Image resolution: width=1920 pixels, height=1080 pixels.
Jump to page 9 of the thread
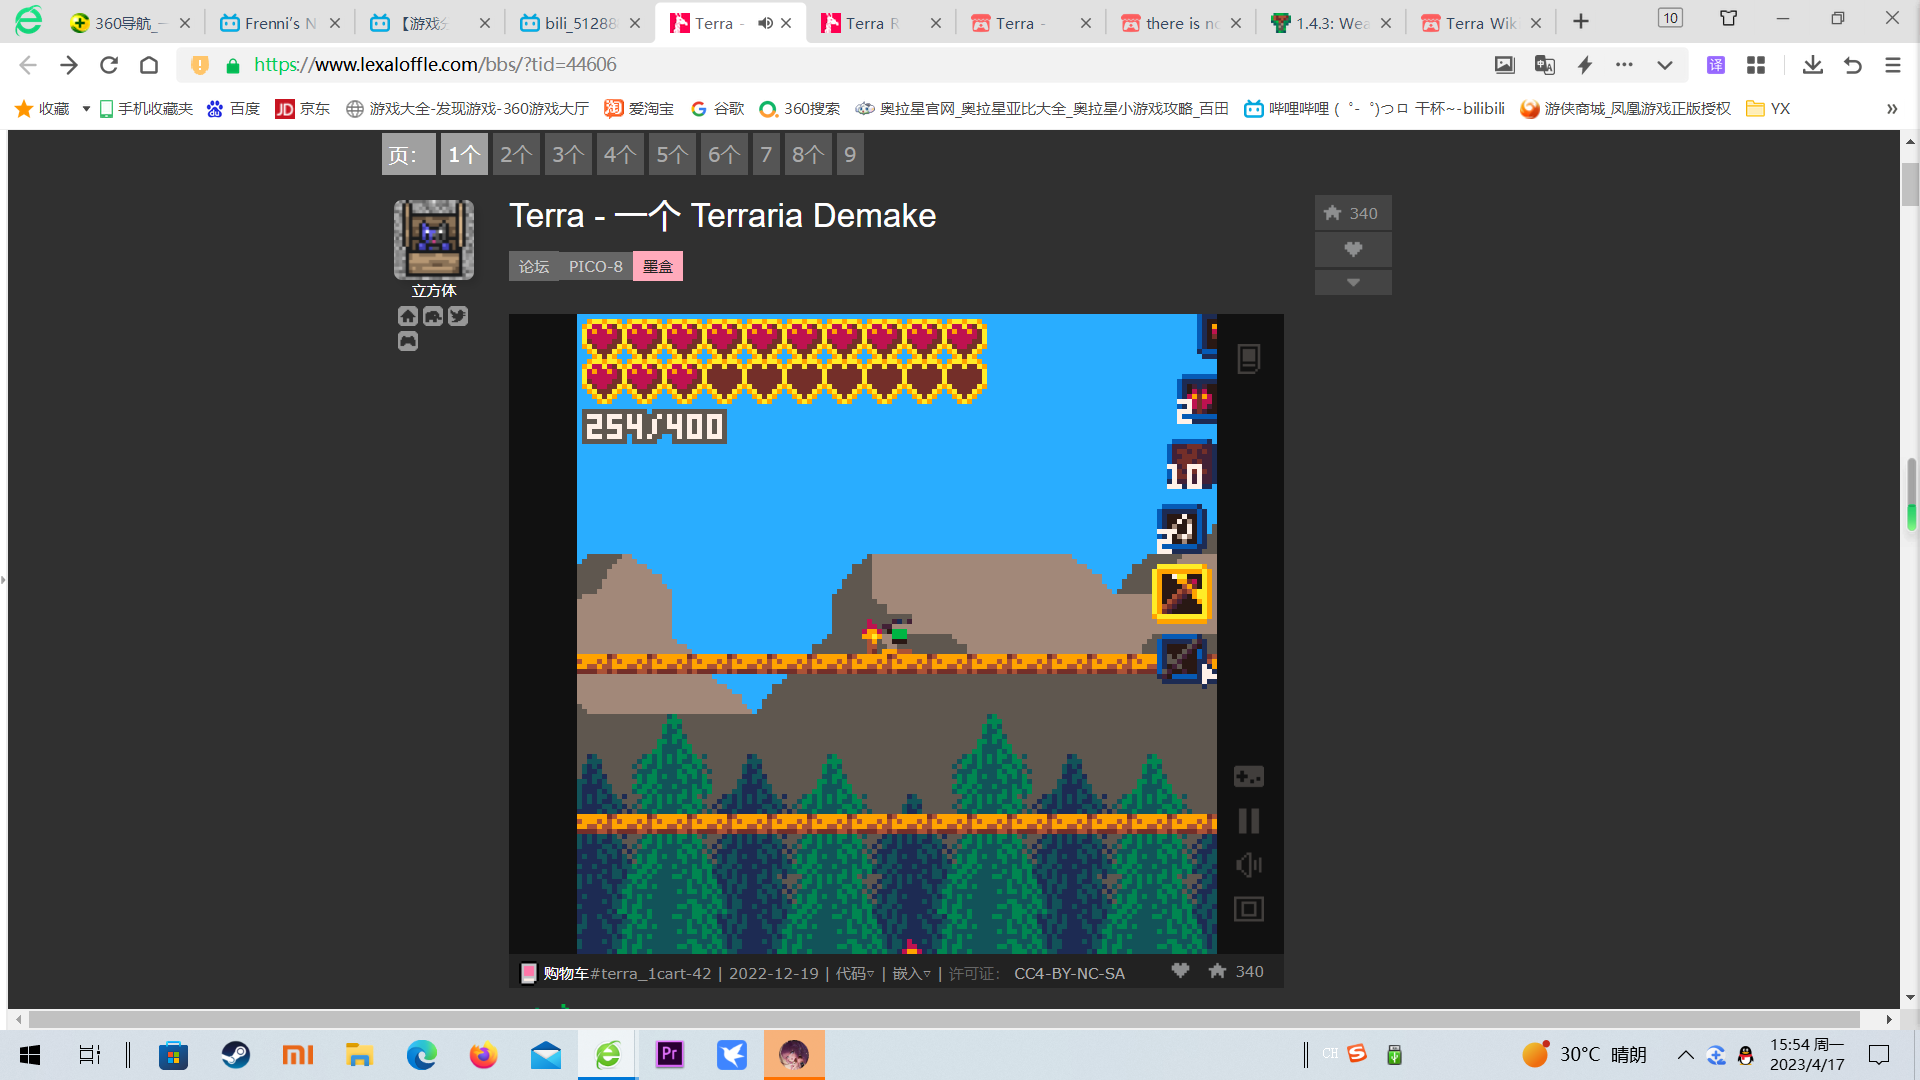850,154
